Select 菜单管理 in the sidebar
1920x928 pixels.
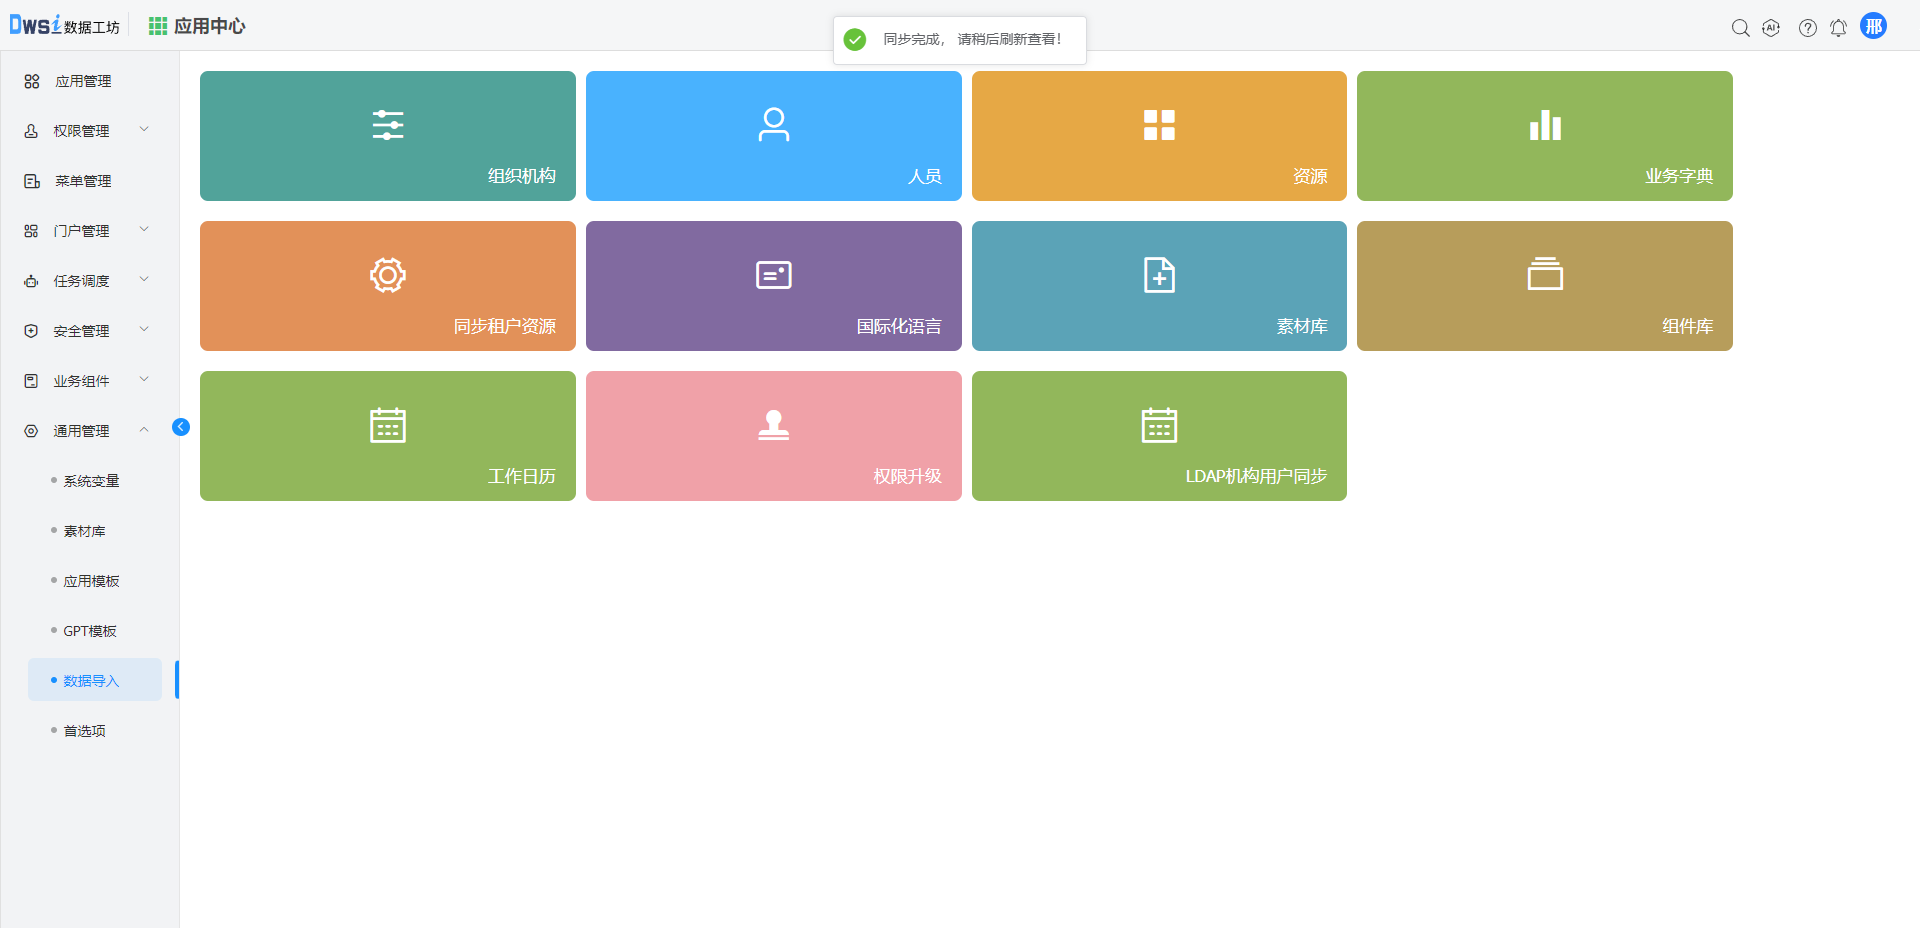pos(83,181)
